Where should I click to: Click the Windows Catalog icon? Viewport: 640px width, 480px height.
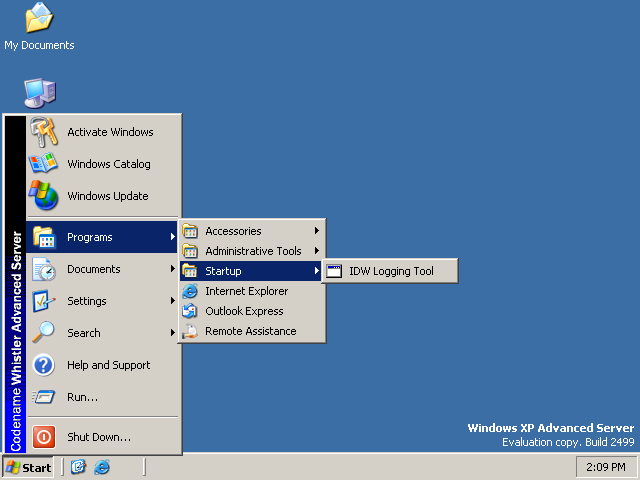coord(44,164)
